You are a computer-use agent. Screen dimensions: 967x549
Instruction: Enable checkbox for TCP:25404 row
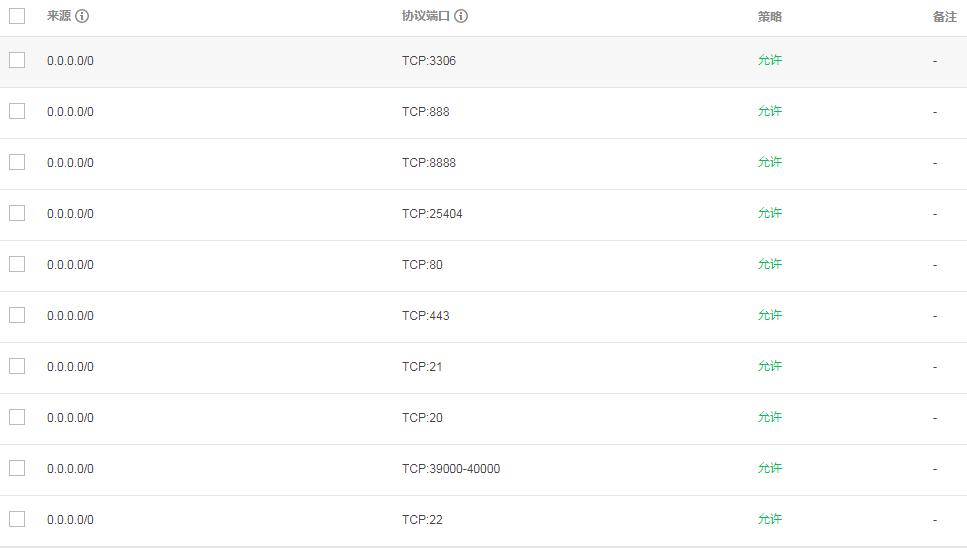tap(17, 213)
